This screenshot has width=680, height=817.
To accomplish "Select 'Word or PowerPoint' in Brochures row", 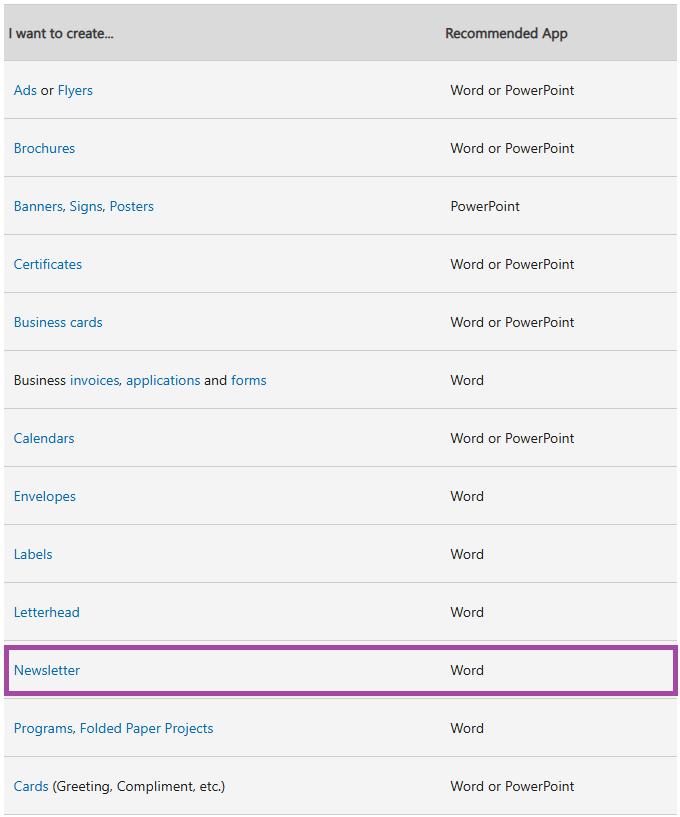I will (512, 148).
